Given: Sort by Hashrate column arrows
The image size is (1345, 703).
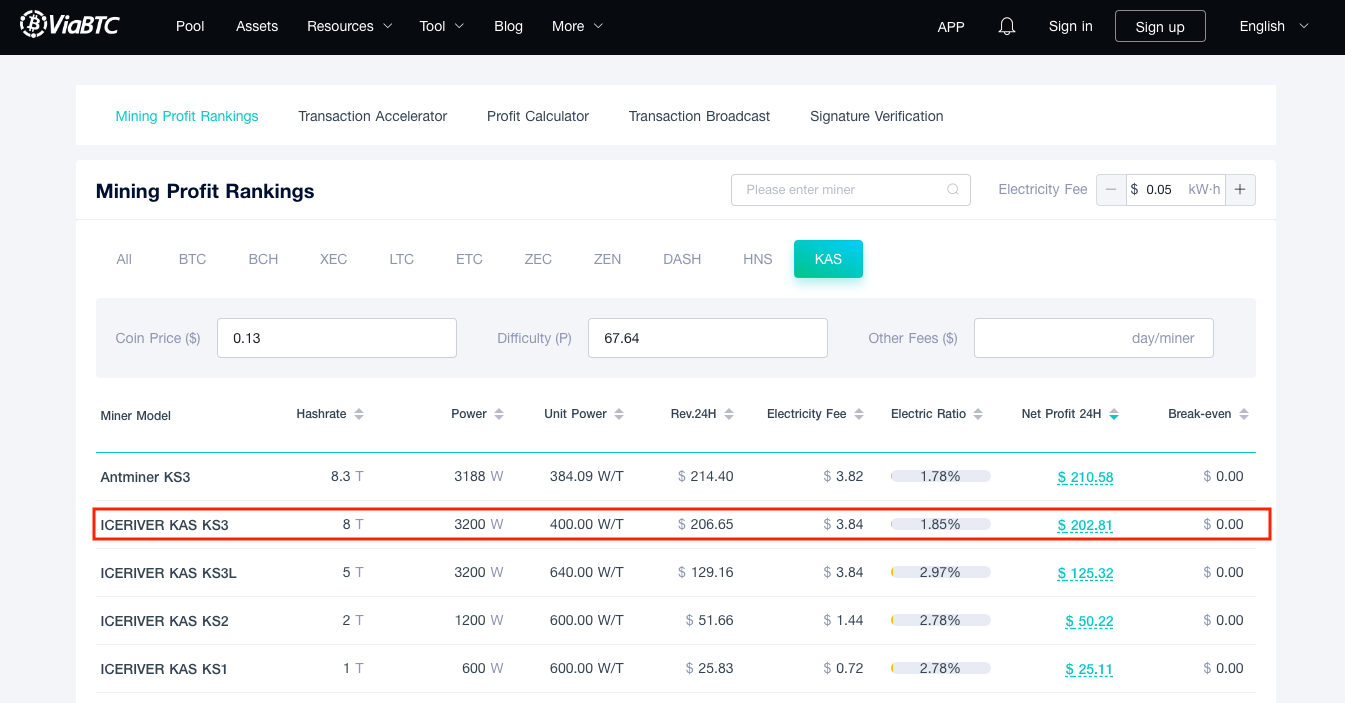Looking at the screenshot, I should pyautogui.click(x=359, y=414).
